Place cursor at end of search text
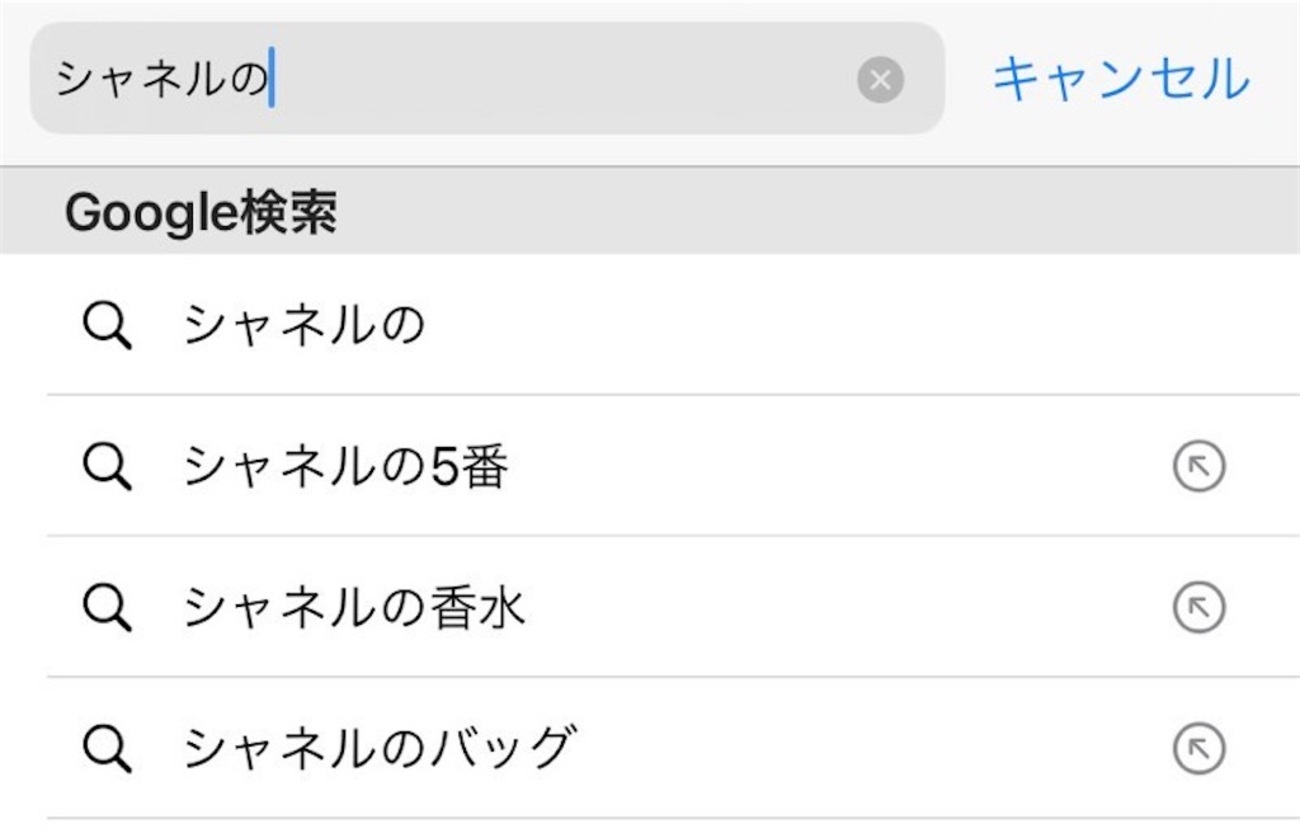 coord(273,80)
